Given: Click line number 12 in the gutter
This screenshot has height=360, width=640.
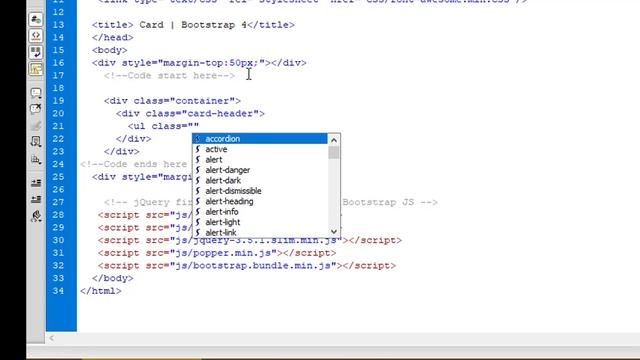Looking at the screenshot, I should tap(58, 12).
